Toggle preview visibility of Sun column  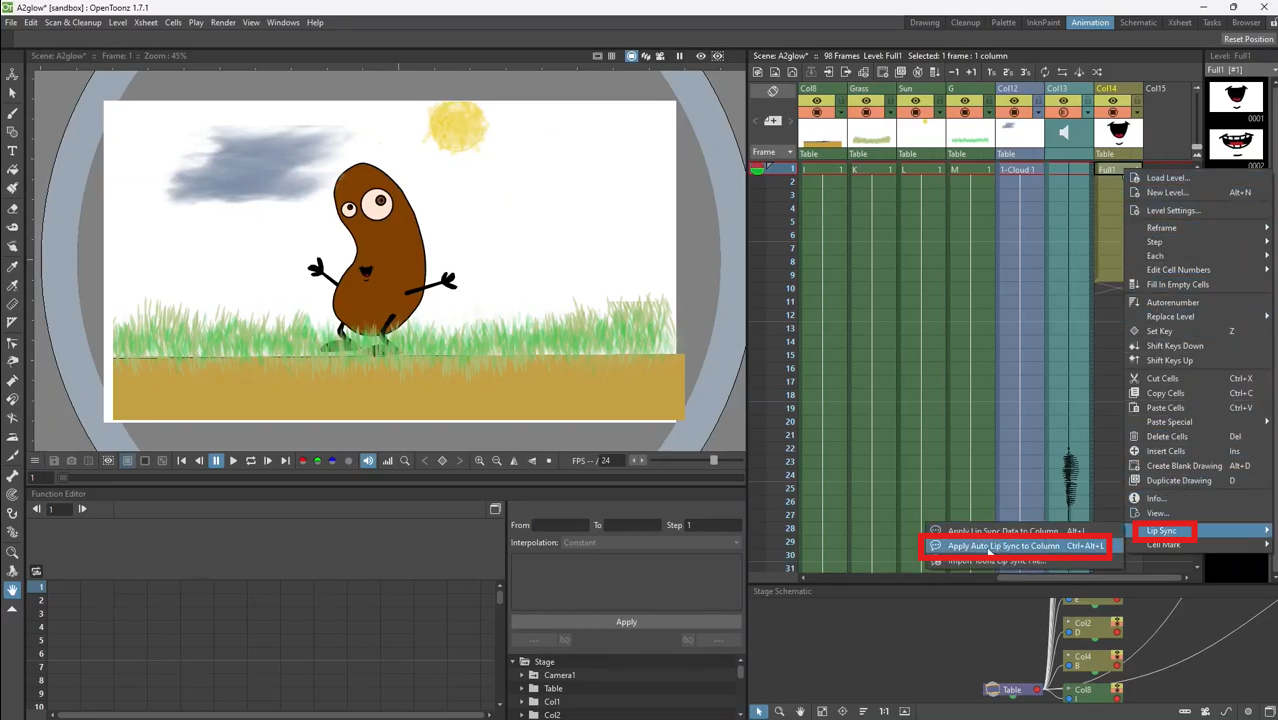click(x=915, y=101)
